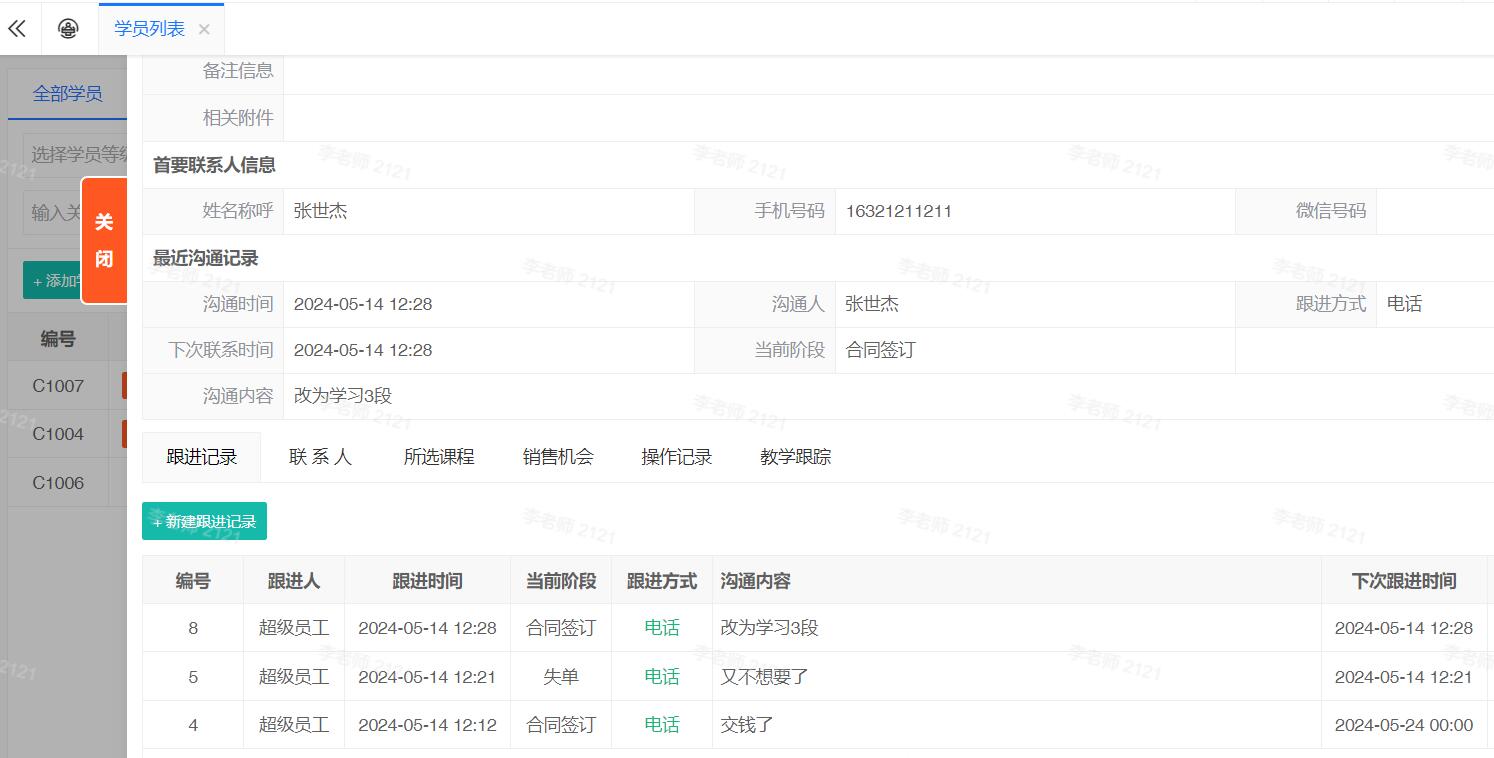Open the 学员列表 page tab
Viewport: 1494px width, 758px height.
point(149,29)
